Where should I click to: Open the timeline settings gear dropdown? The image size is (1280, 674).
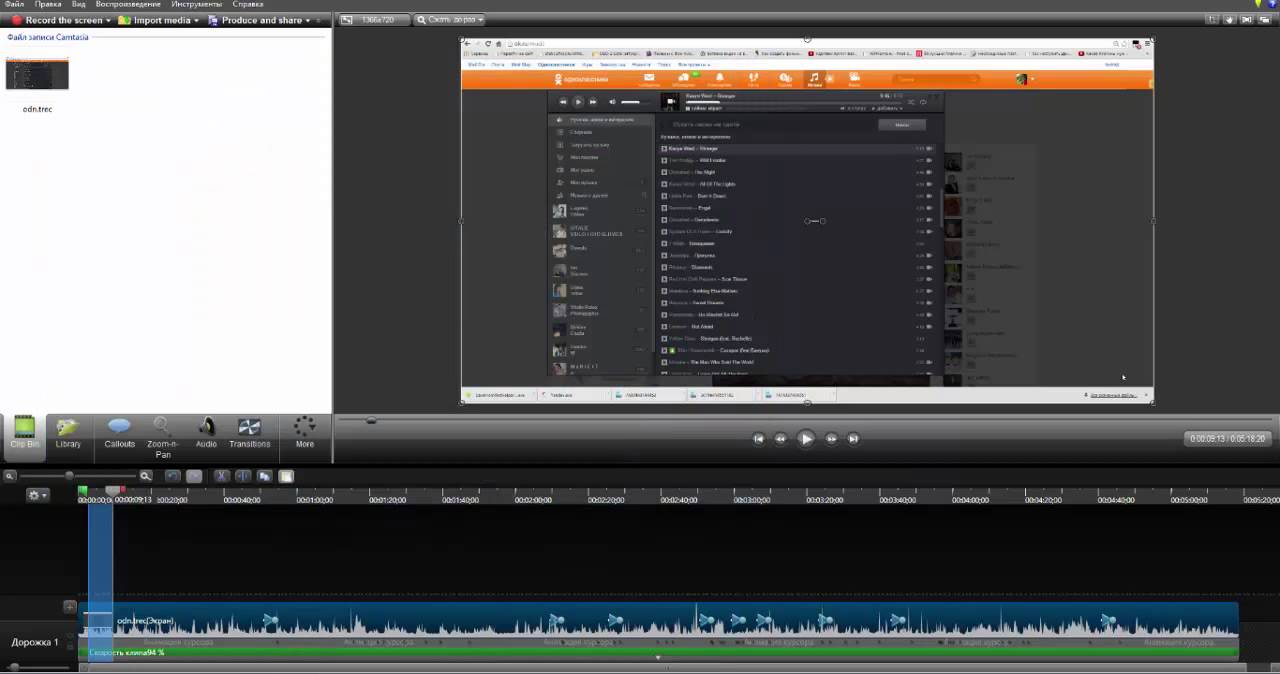tap(38, 495)
